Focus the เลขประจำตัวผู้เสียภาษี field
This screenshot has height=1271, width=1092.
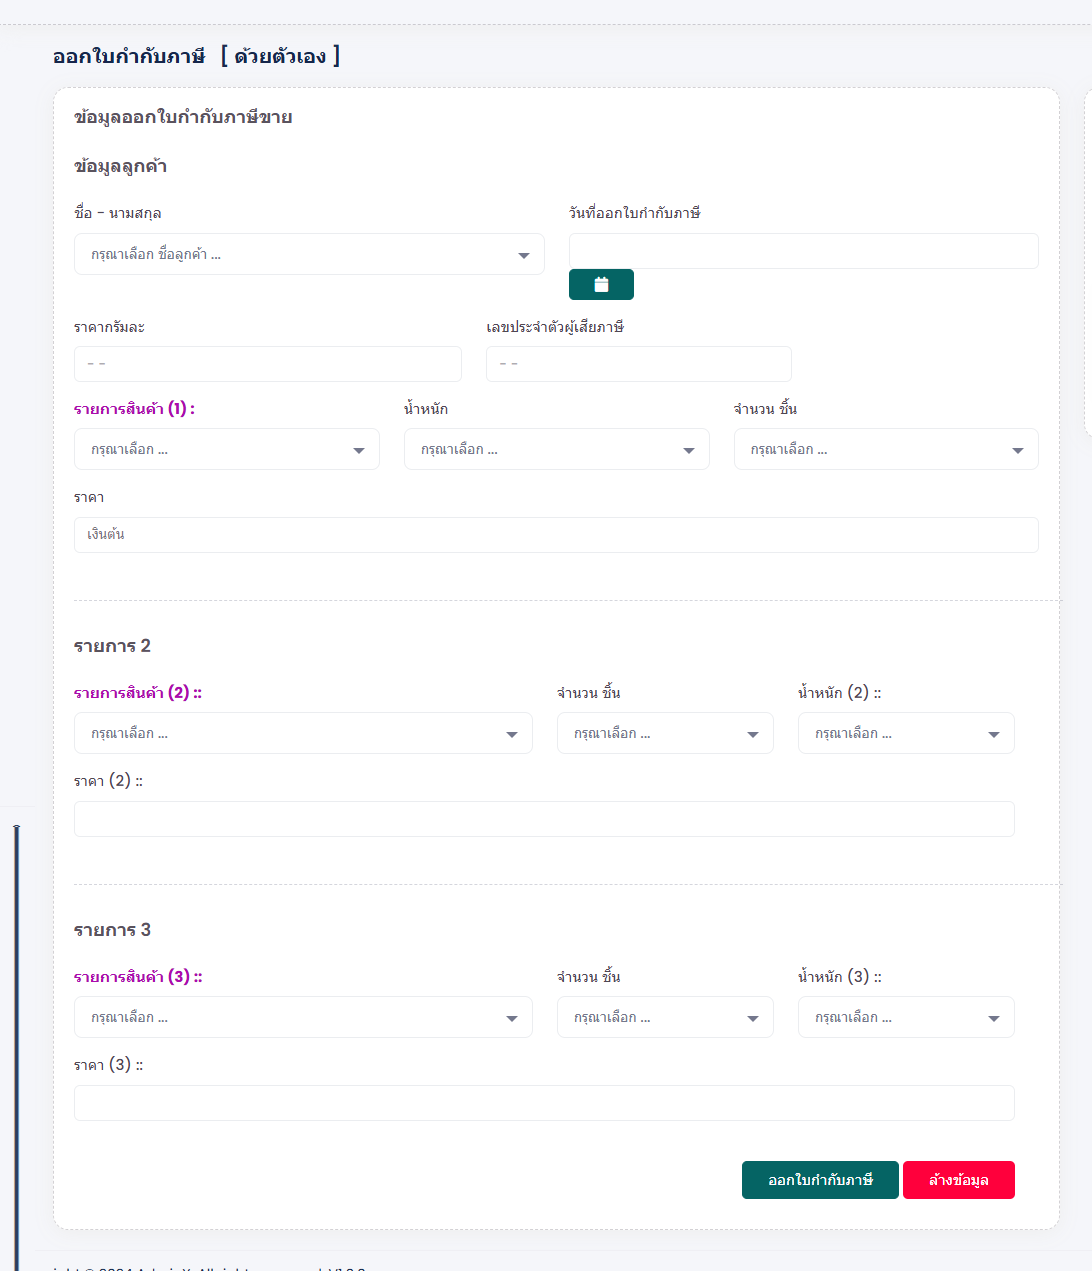coord(638,364)
